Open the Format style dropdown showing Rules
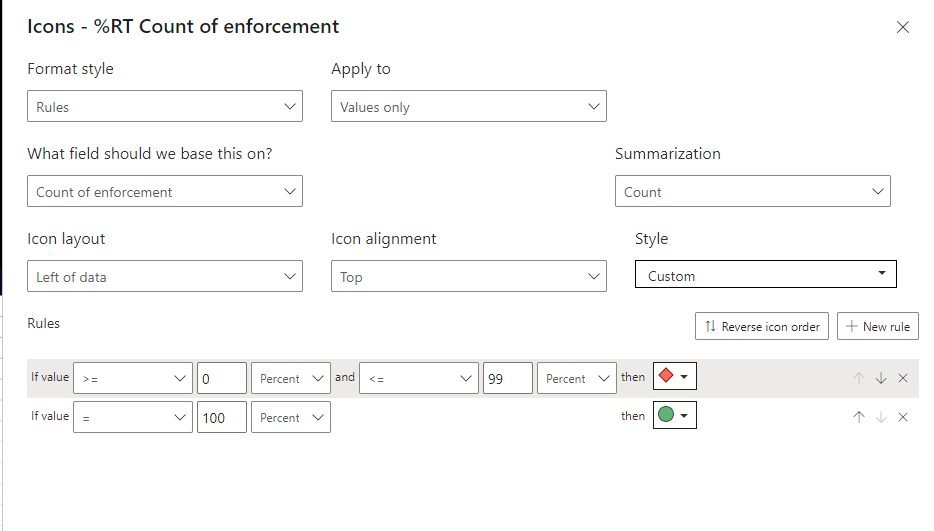This screenshot has height=531, width=934. (x=165, y=106)
